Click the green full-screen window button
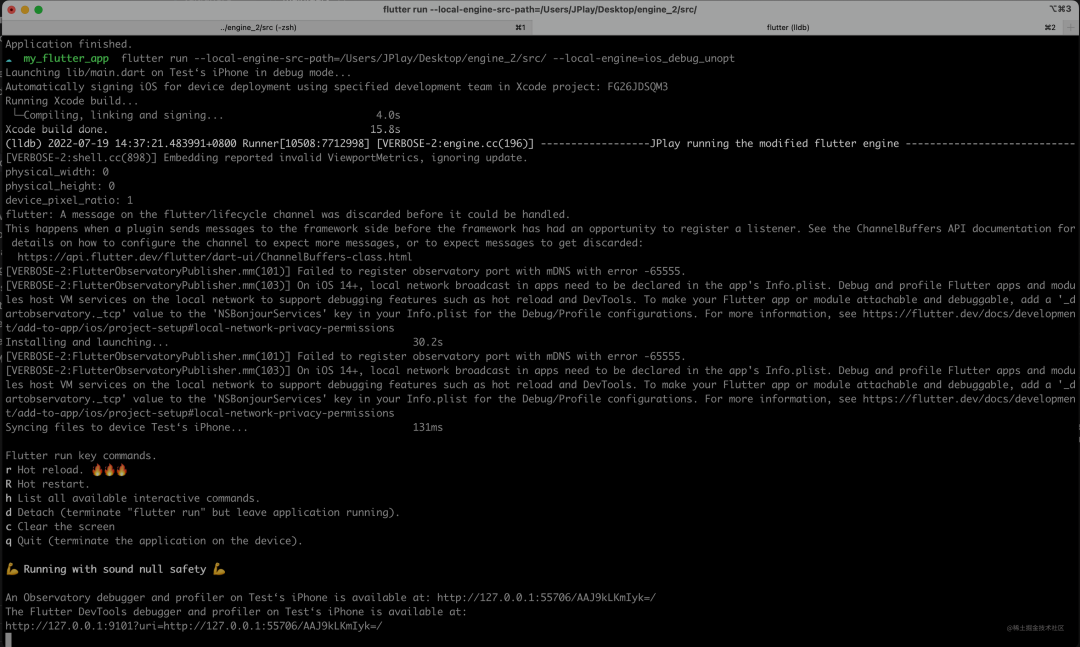The image size is (1080, 647). pos(40,9)
